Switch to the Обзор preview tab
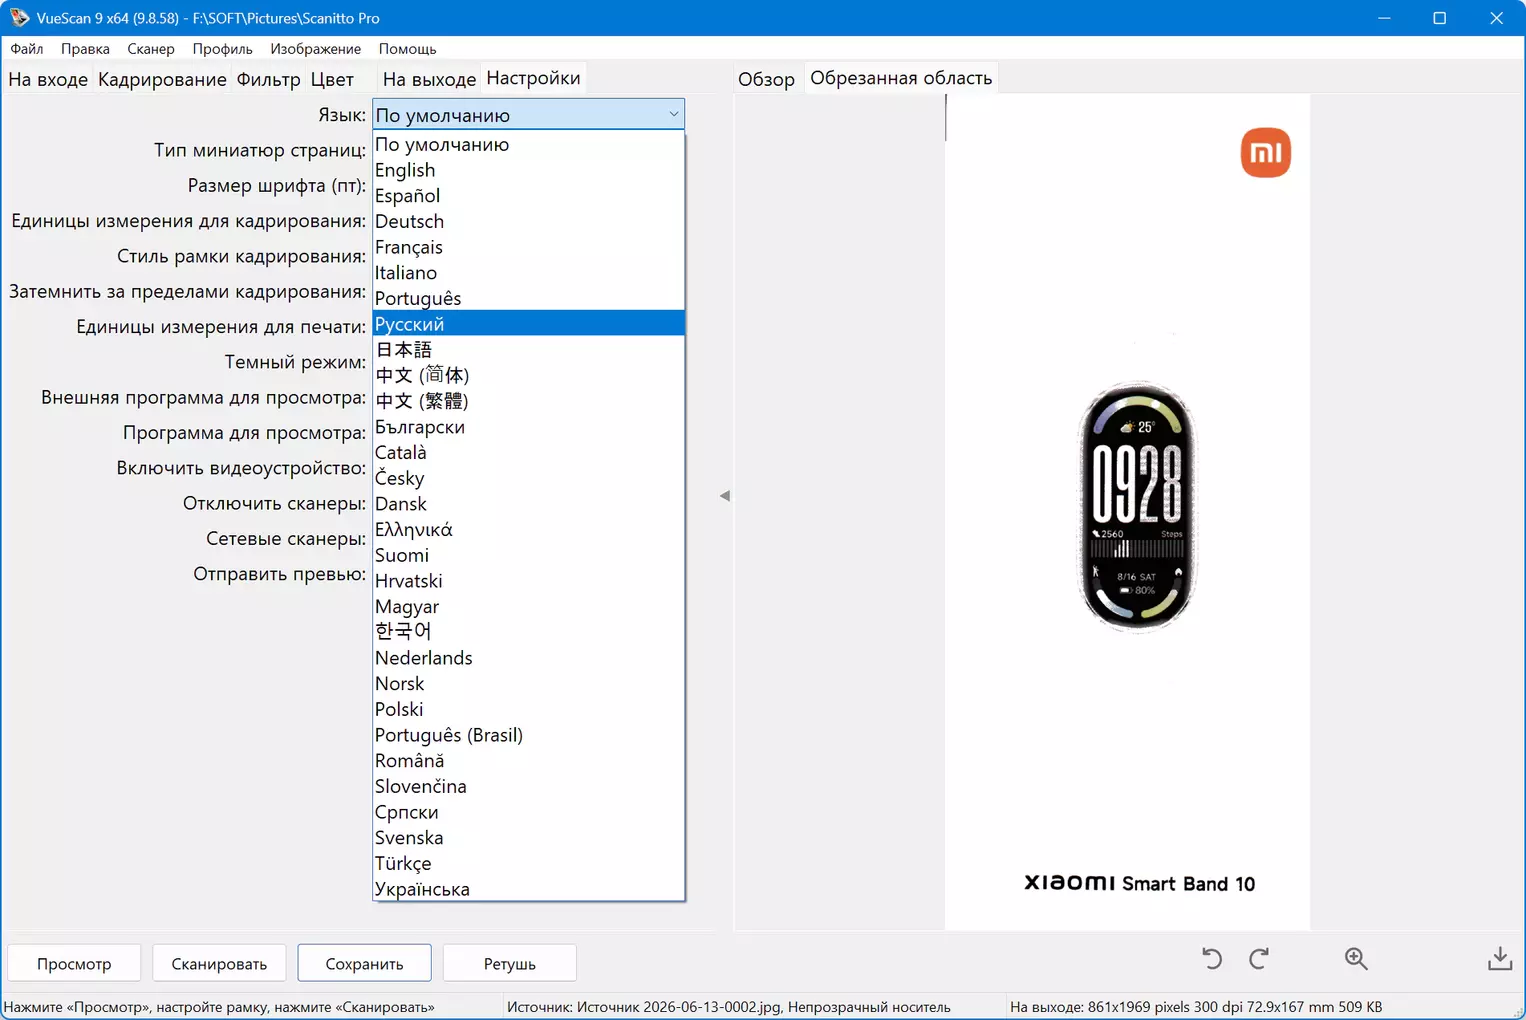The width and height of the screenshot is (1526, 1020). pyautogui.click(x=766, y=79)
